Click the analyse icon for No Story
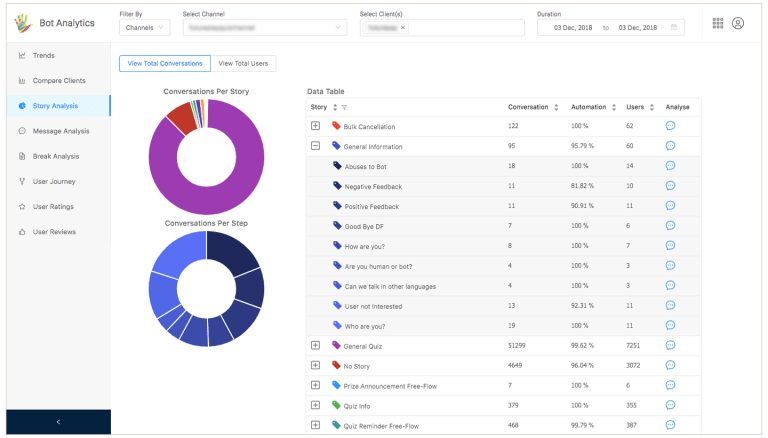This screenshot has height=438, width=768. (670, 365)
